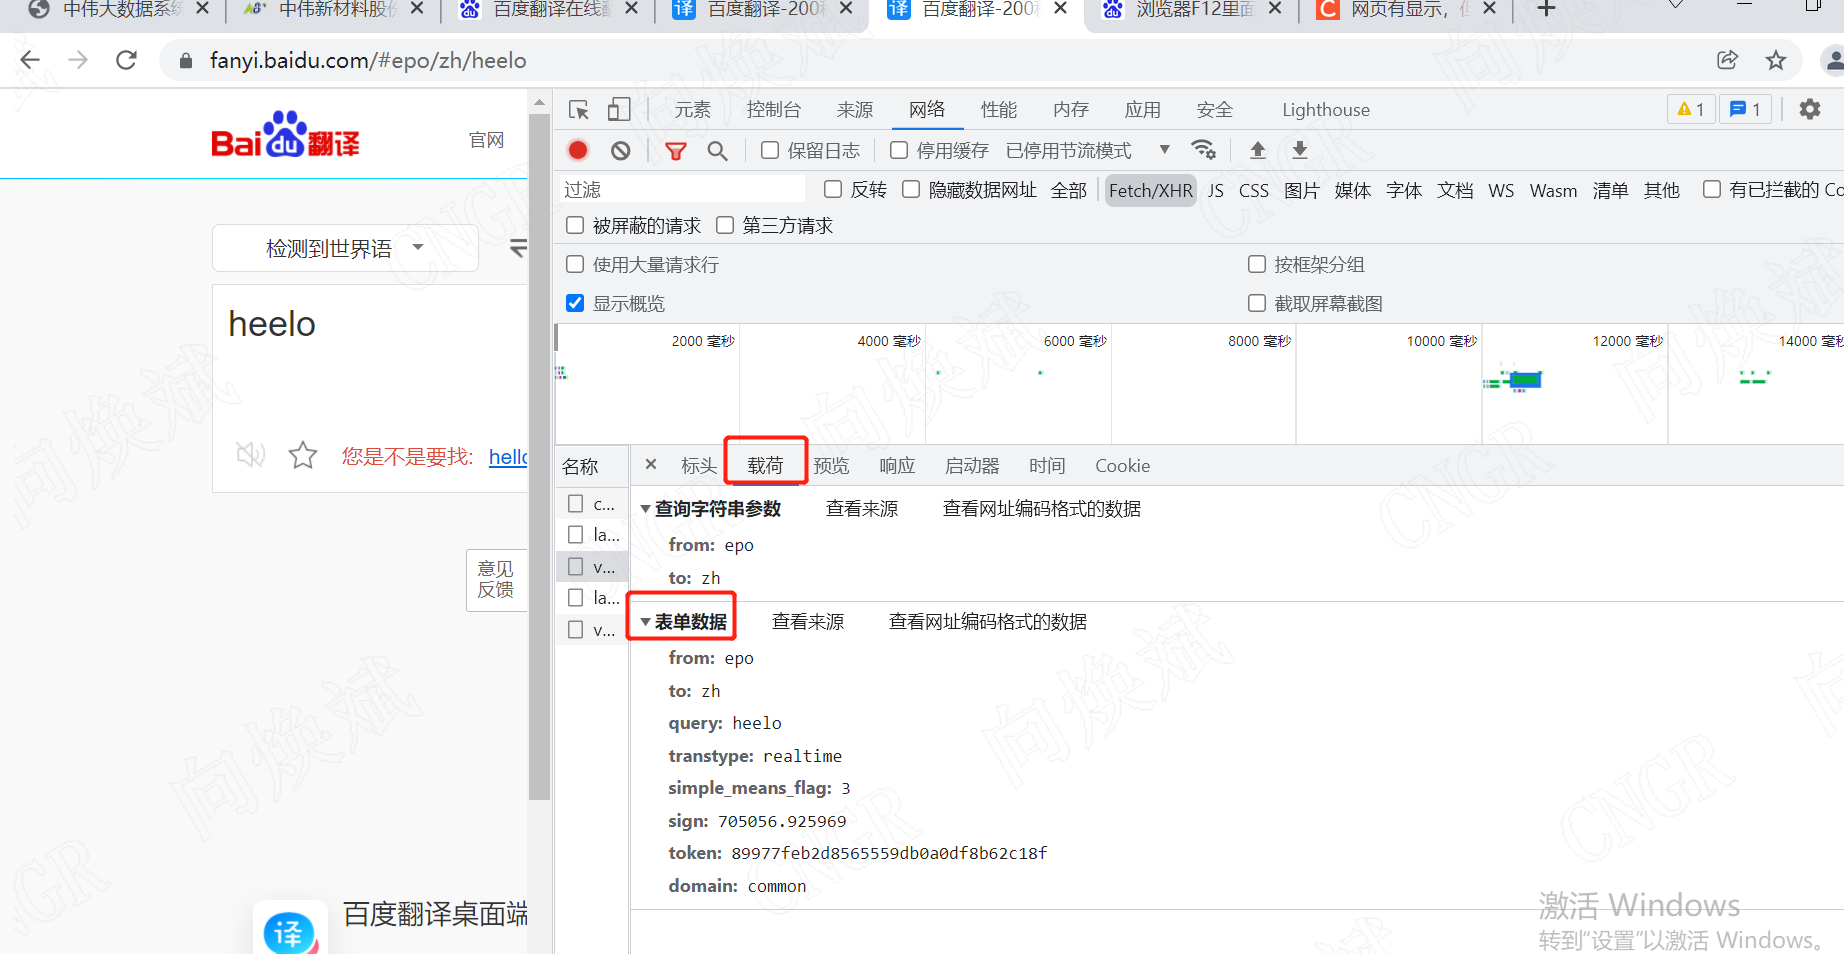Click the page vertical scrollbar thumb
Image resolution: width=1844 pixels, height=954 pixels.
[x=540, y=456]
